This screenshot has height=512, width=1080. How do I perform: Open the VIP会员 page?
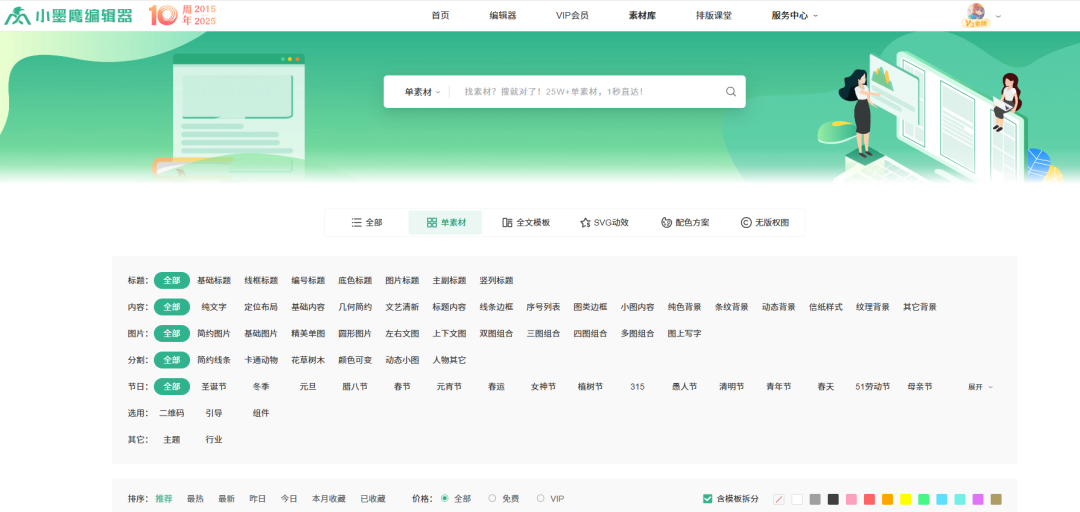[x=572, y=16]
